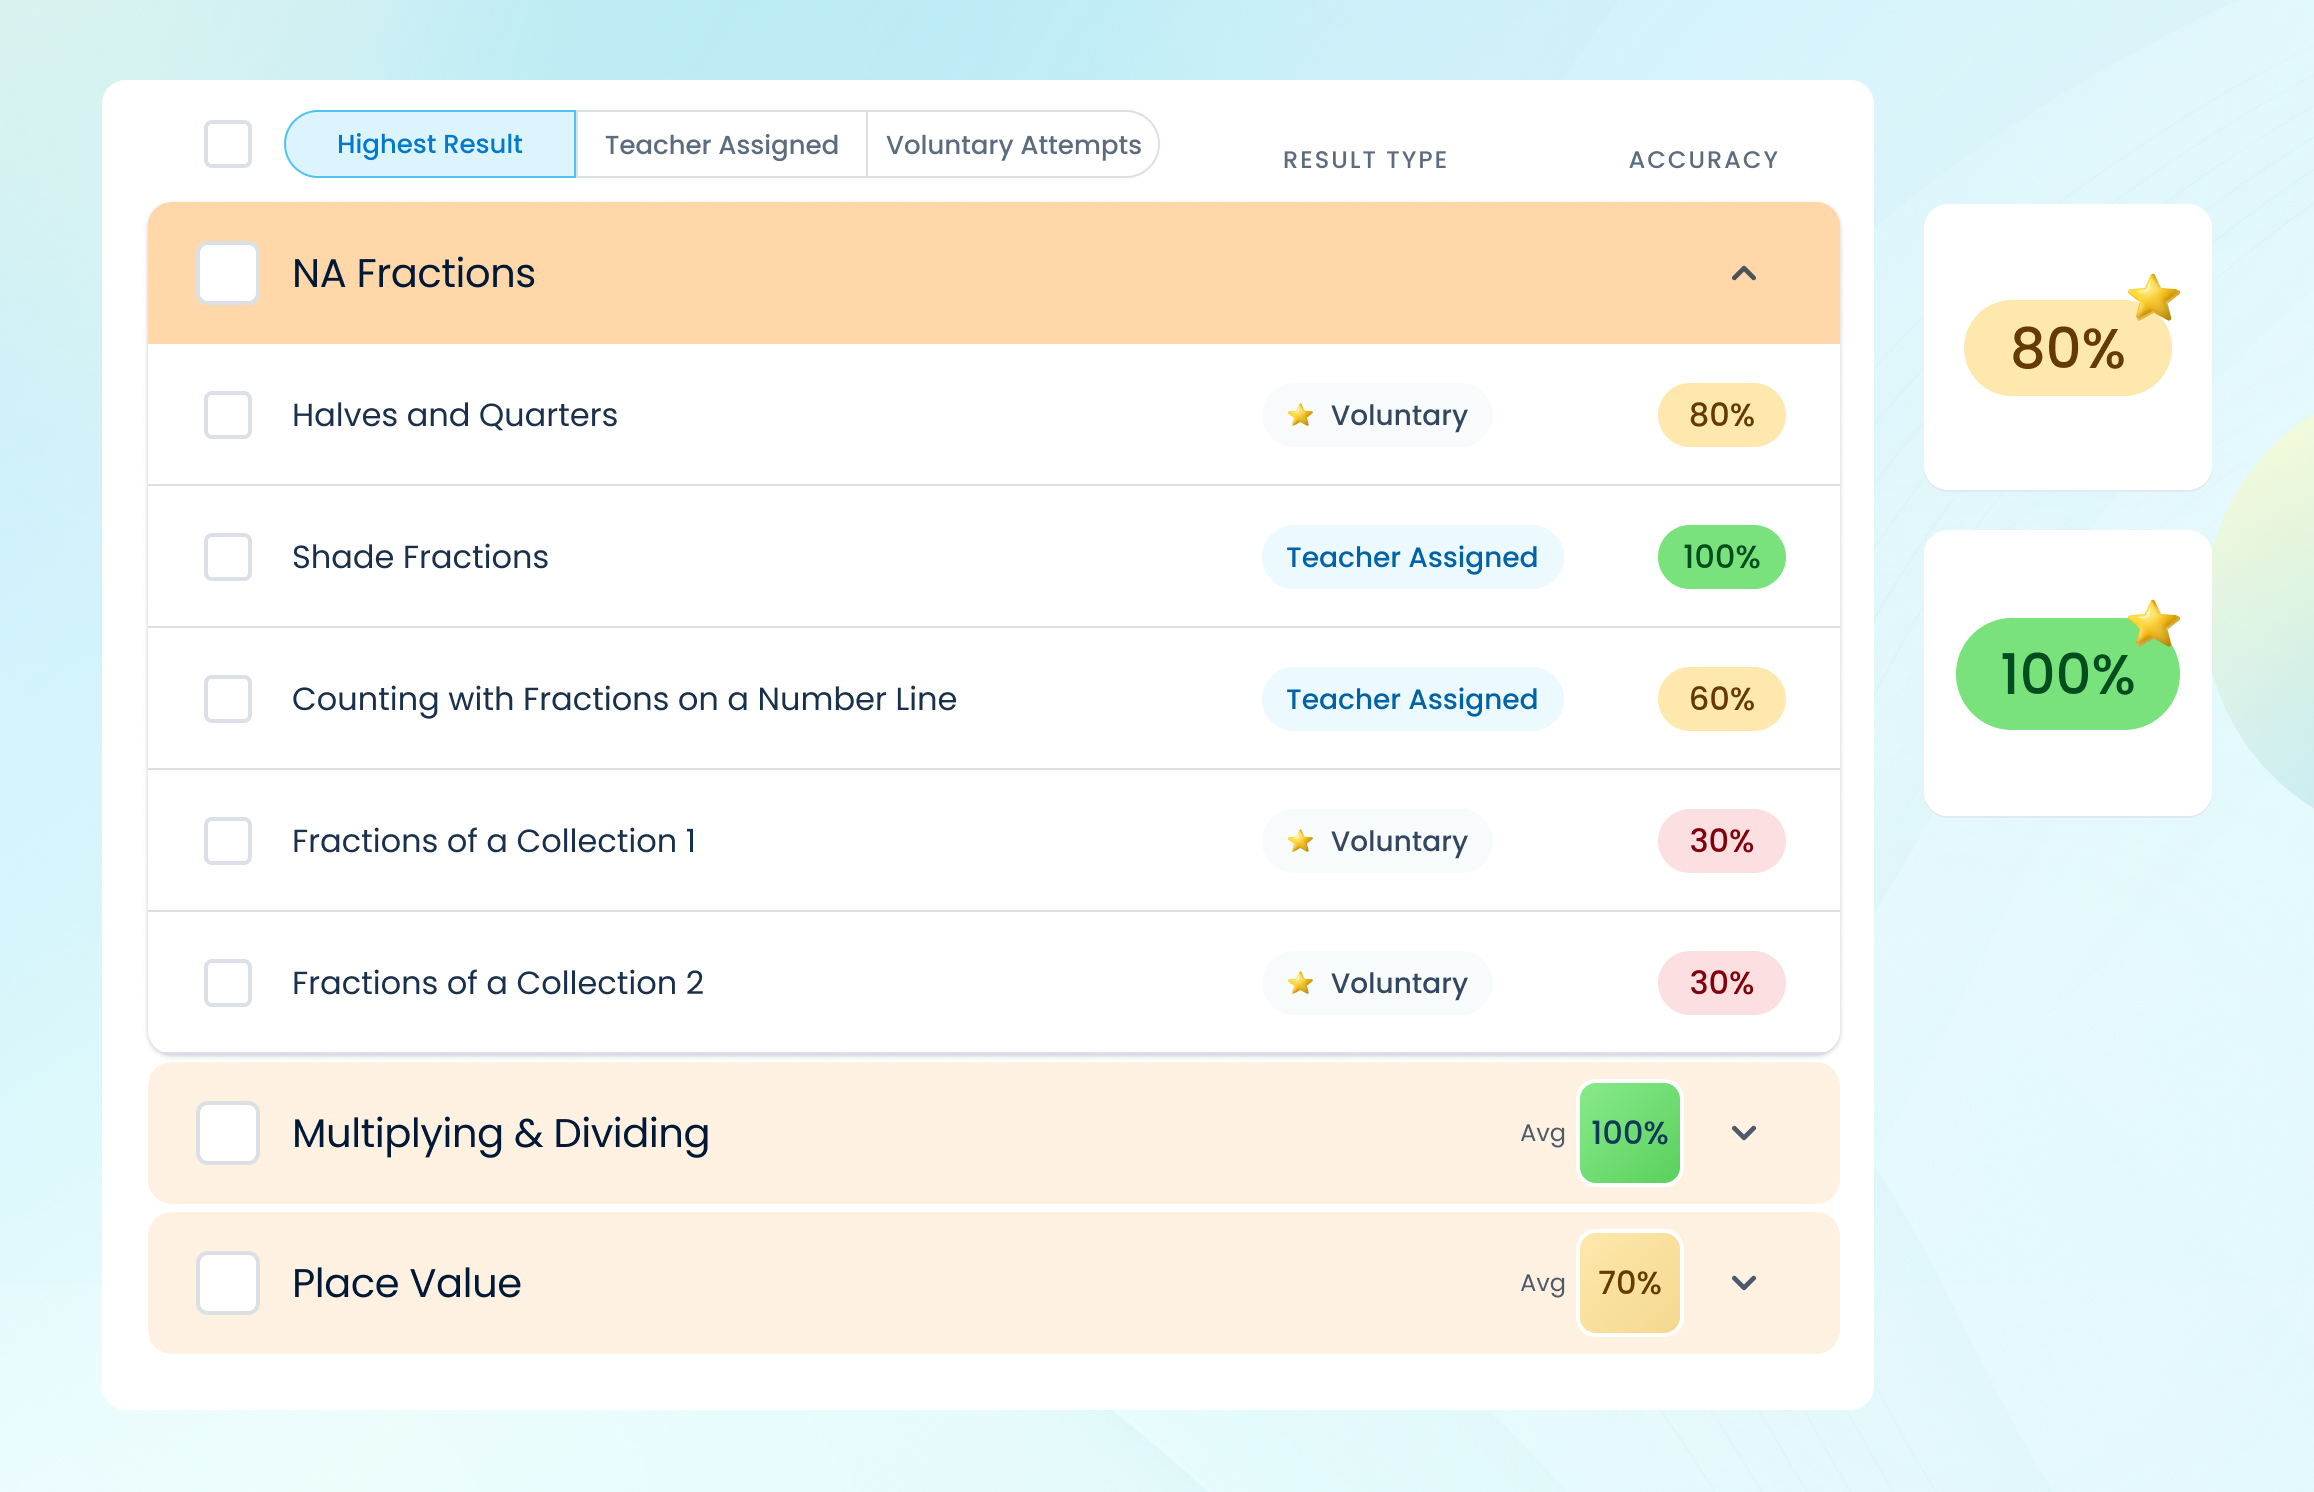Image resolution: width=2314 pixels, height=1492 pixels.
Task: Select the Shade Fractions checkbox
Action: click(227, 557)
